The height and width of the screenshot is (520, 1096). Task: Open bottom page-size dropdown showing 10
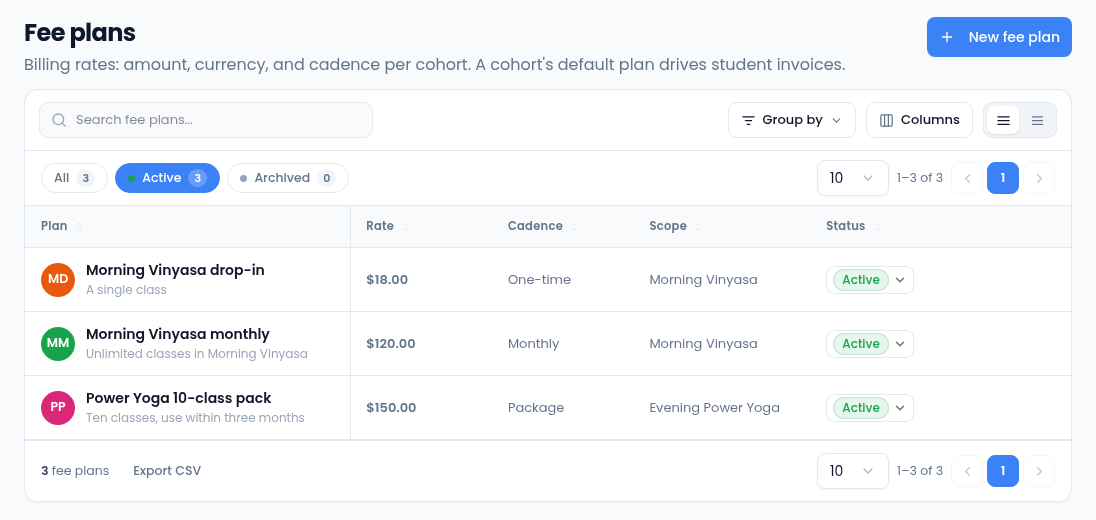pos(852,471)
